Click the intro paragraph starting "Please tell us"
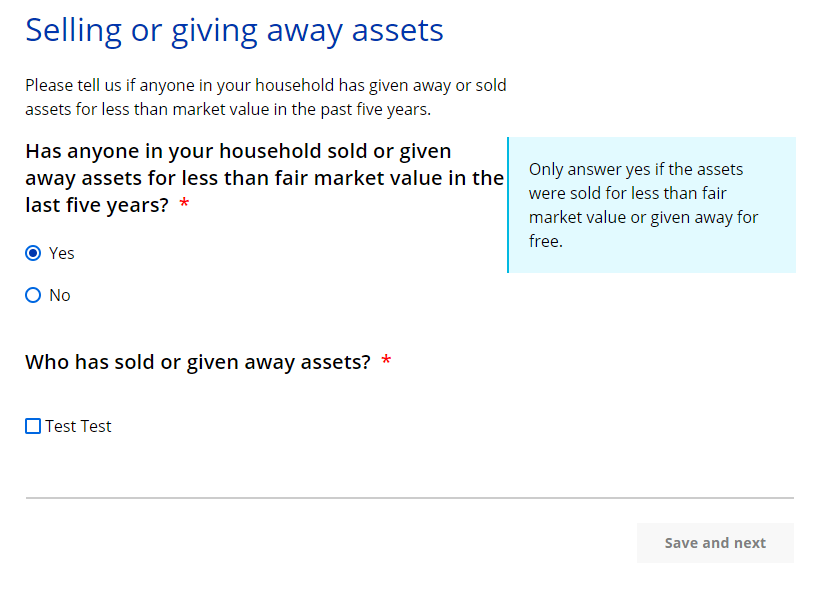The height and width of the screenshot is (594, 827). tap(265, 97)
